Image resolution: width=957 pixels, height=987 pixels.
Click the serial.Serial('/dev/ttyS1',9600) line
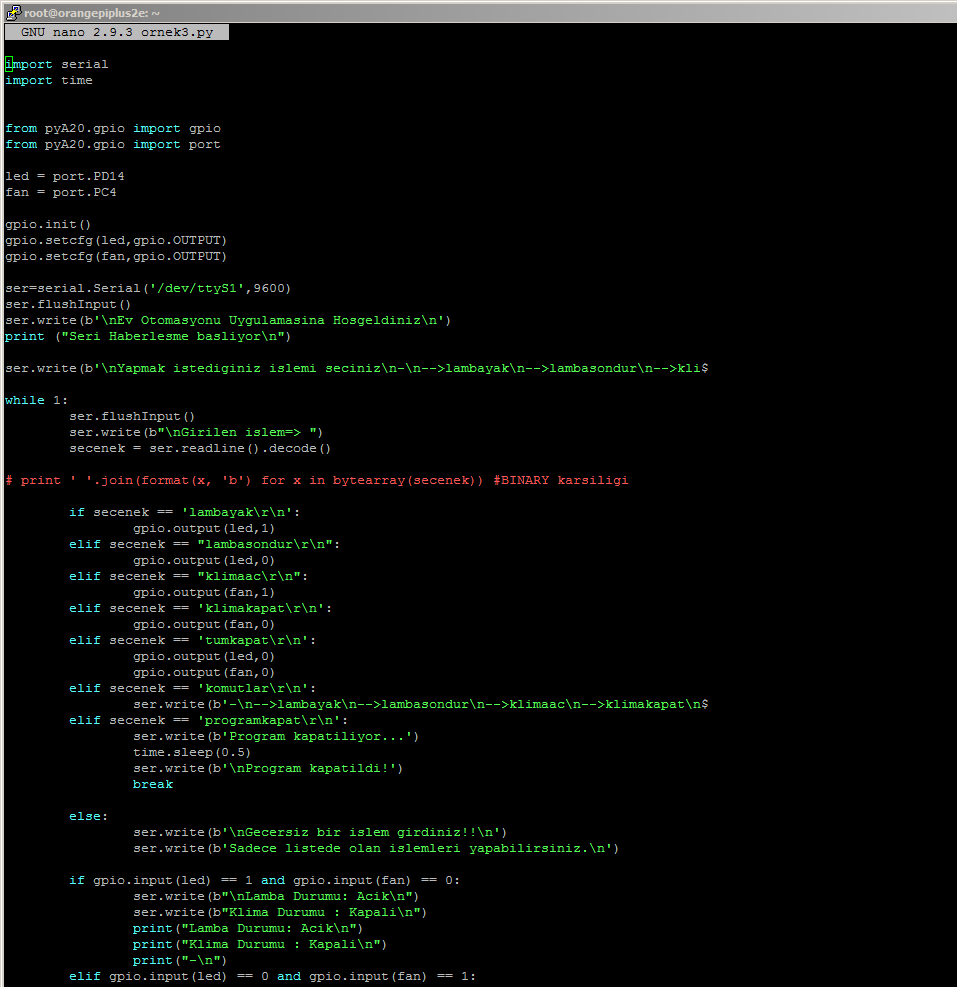tap(148, 287)
